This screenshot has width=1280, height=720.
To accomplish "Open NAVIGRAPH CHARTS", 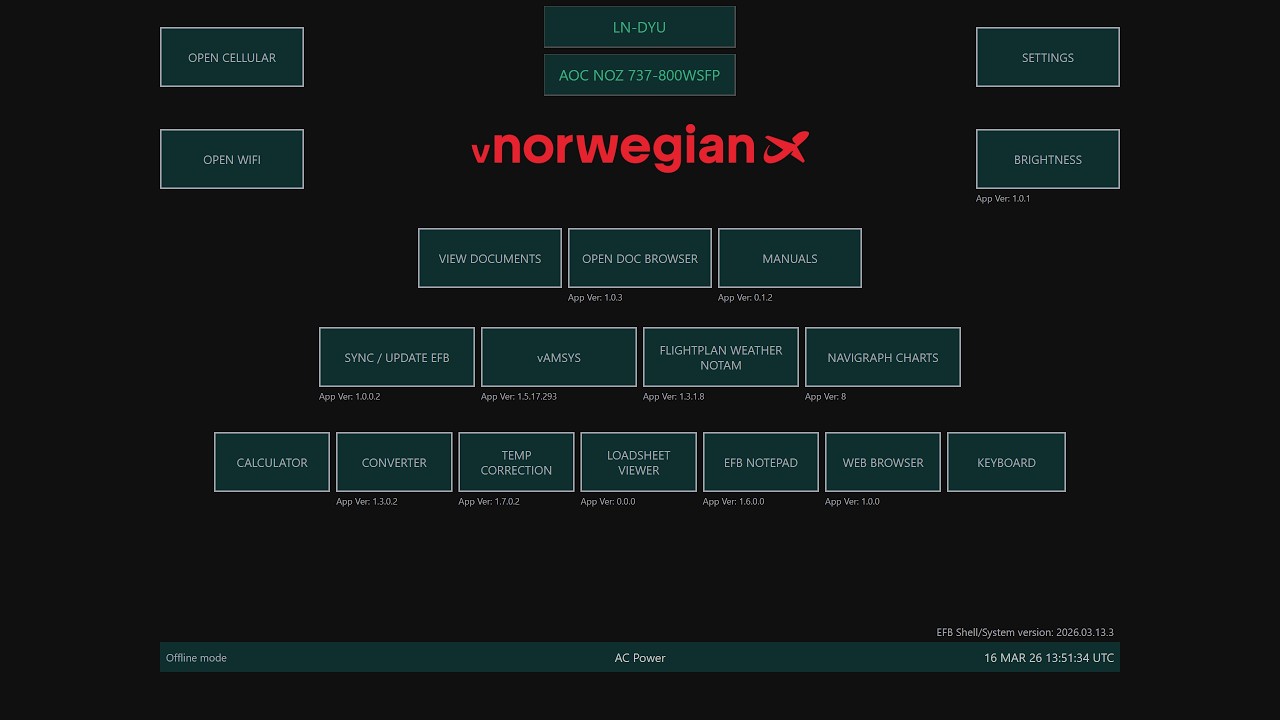I will click(x=883, y=357).
